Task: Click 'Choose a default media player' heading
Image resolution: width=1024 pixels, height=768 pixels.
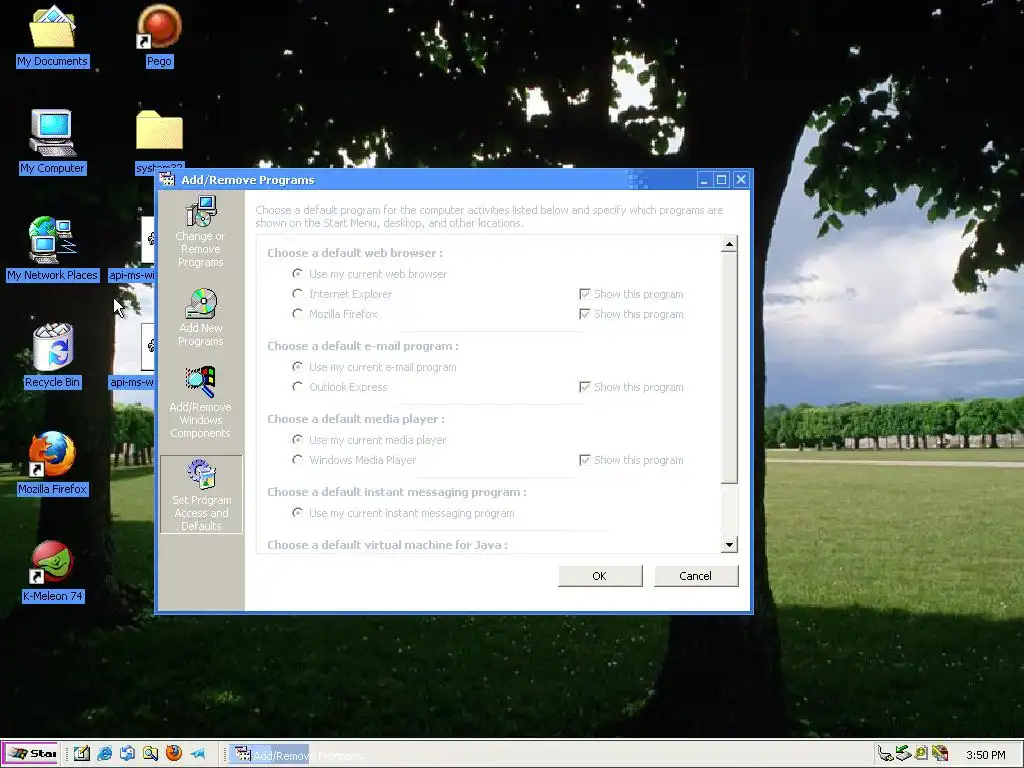Action: click(356, 419)
